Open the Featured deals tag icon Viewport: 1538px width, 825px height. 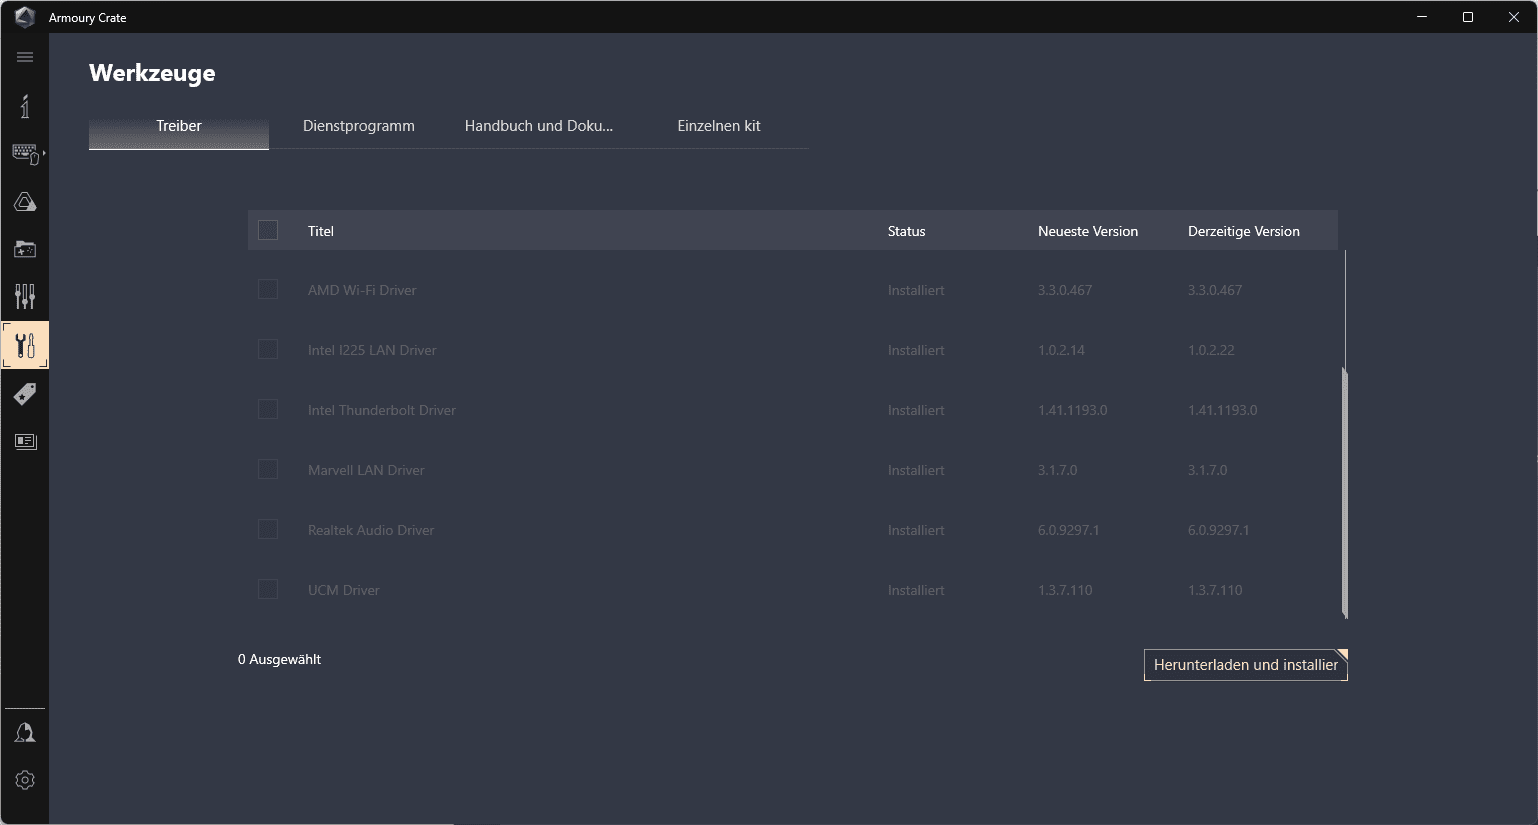25,394
